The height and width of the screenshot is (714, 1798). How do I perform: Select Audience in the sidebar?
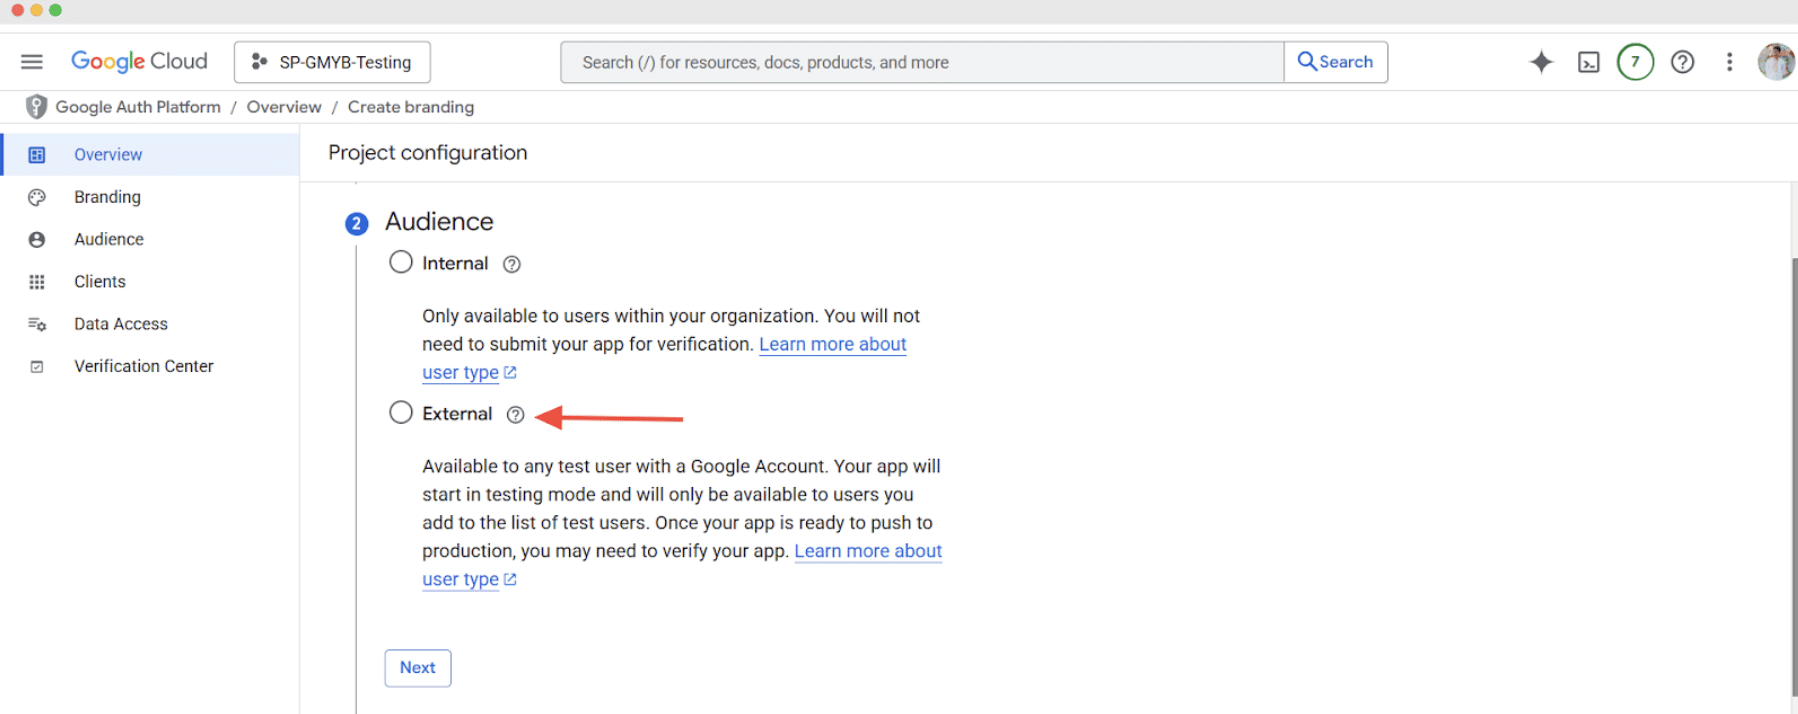tap(151, 239)
